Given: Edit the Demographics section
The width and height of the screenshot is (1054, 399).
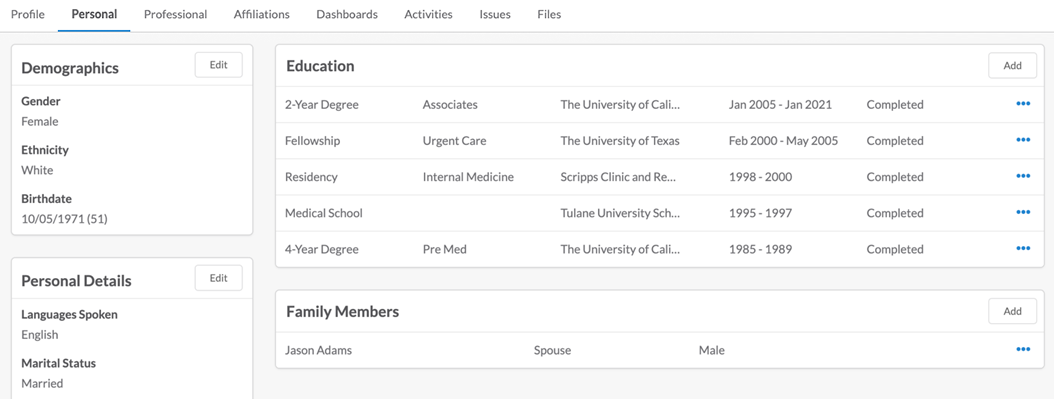Looking at the screenshot, I should (218, 65).
